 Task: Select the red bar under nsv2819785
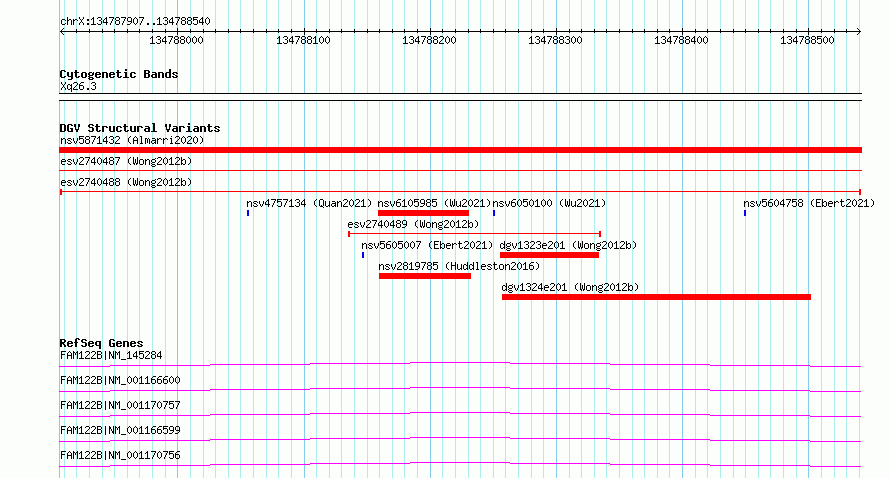coord(425,276)
